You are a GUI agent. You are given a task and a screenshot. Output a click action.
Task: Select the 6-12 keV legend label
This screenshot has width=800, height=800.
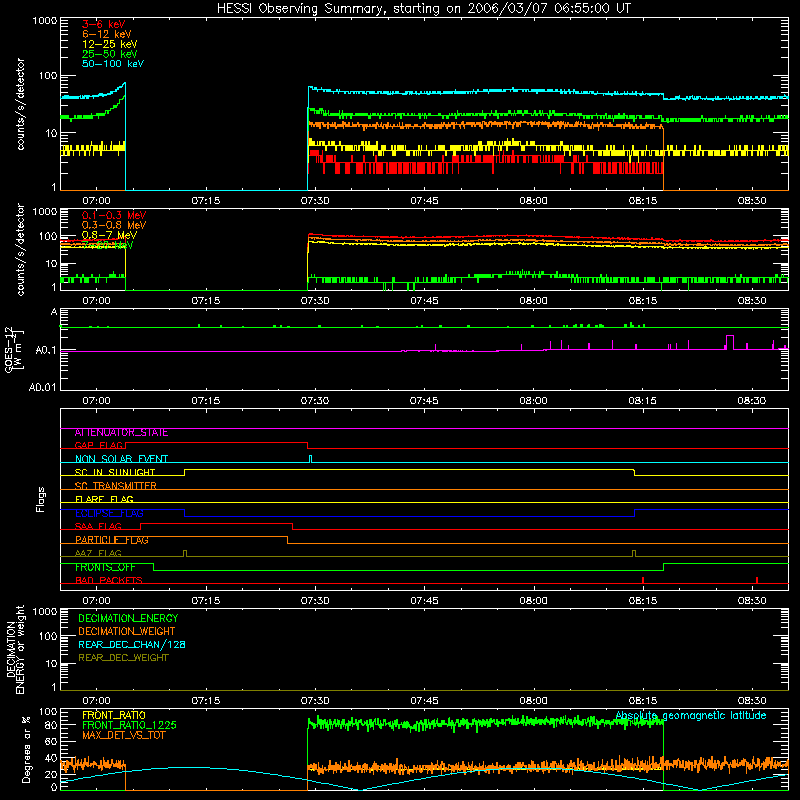pos(107,34)
